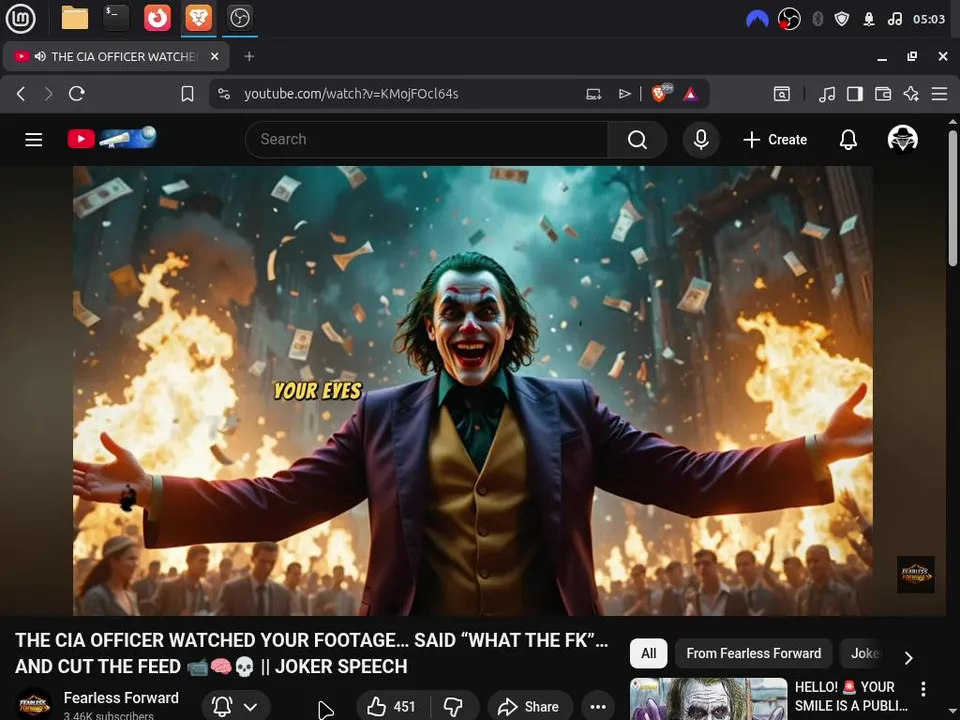Open the HELLO YOUR SMILE suggested video thumbnail
960x720 pixels.
click(x=708, y=699)
